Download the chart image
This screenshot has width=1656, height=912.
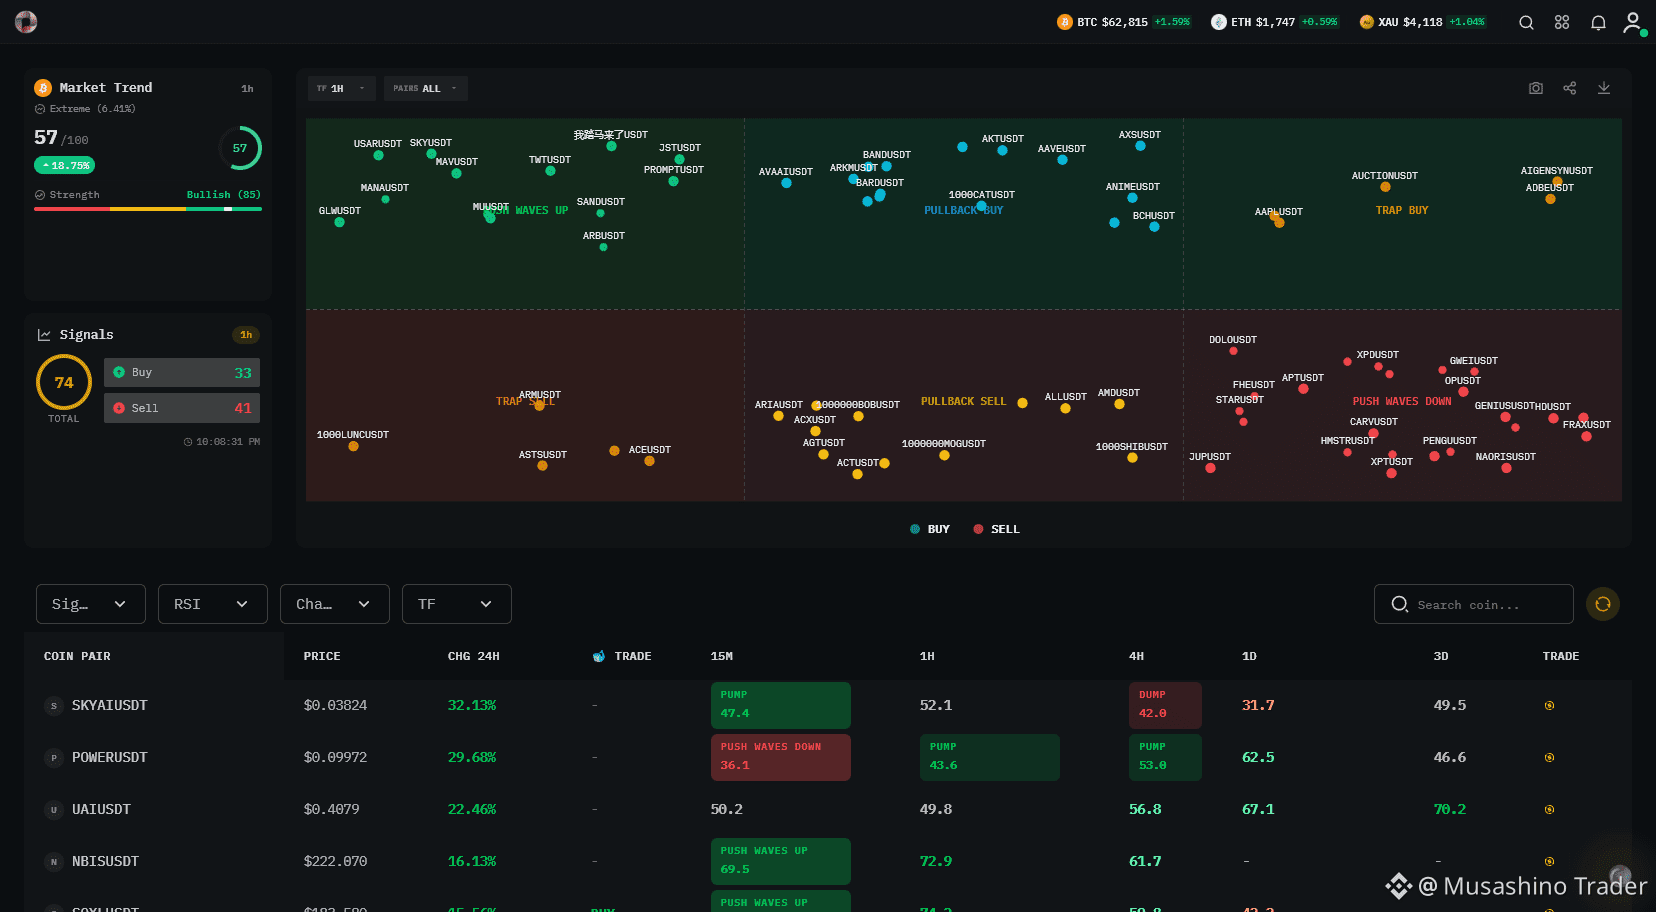point(1604,88)
